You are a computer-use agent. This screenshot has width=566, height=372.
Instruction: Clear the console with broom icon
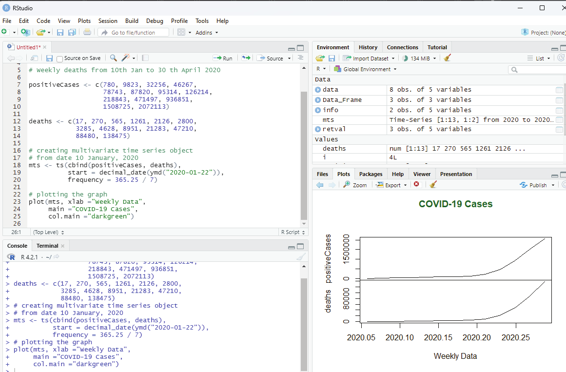coord(300,257)
